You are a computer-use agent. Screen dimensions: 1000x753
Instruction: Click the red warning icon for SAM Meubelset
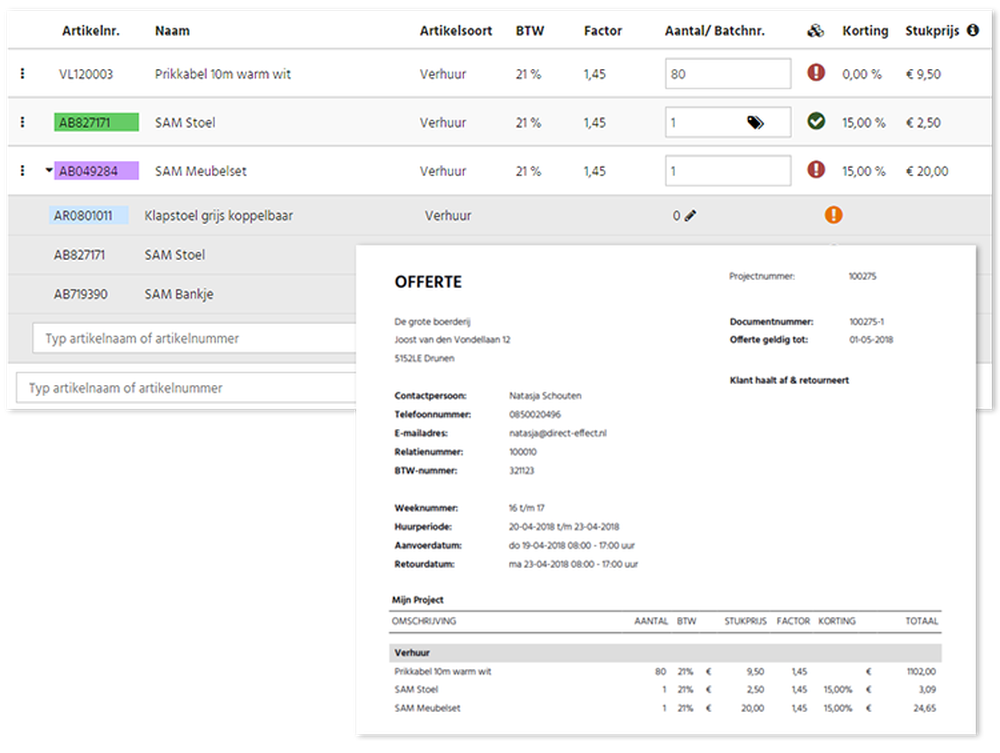point(816,170)
